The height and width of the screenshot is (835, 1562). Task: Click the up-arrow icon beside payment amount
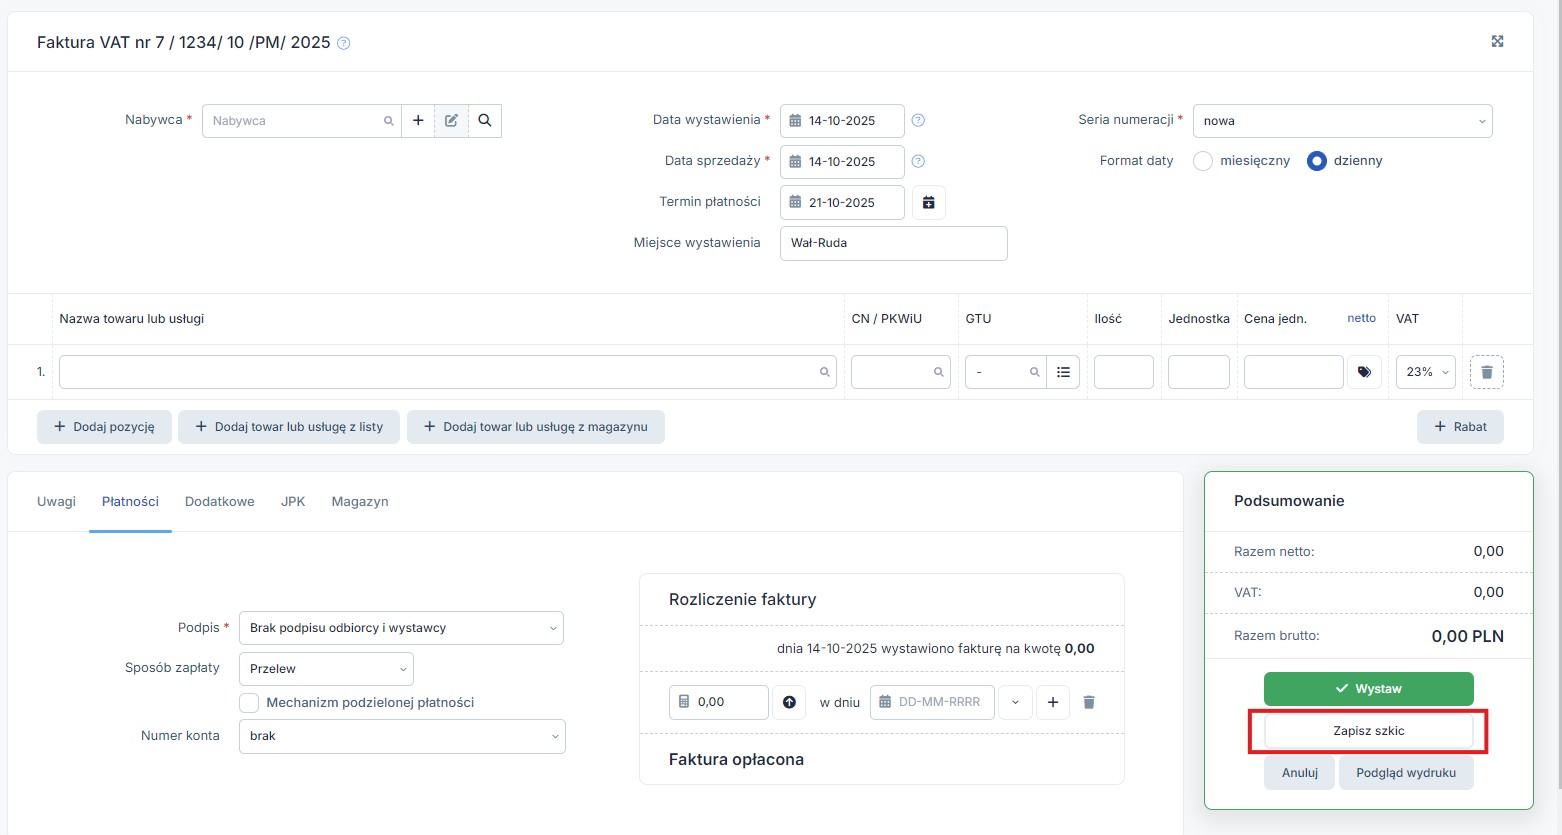(x=789, y=702)
